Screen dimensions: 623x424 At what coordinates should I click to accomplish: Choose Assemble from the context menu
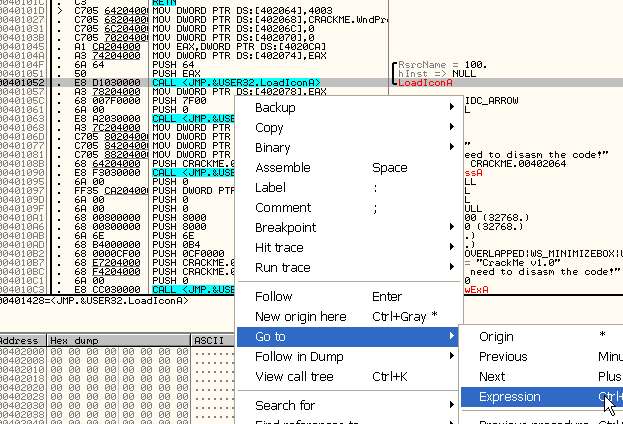282,167
